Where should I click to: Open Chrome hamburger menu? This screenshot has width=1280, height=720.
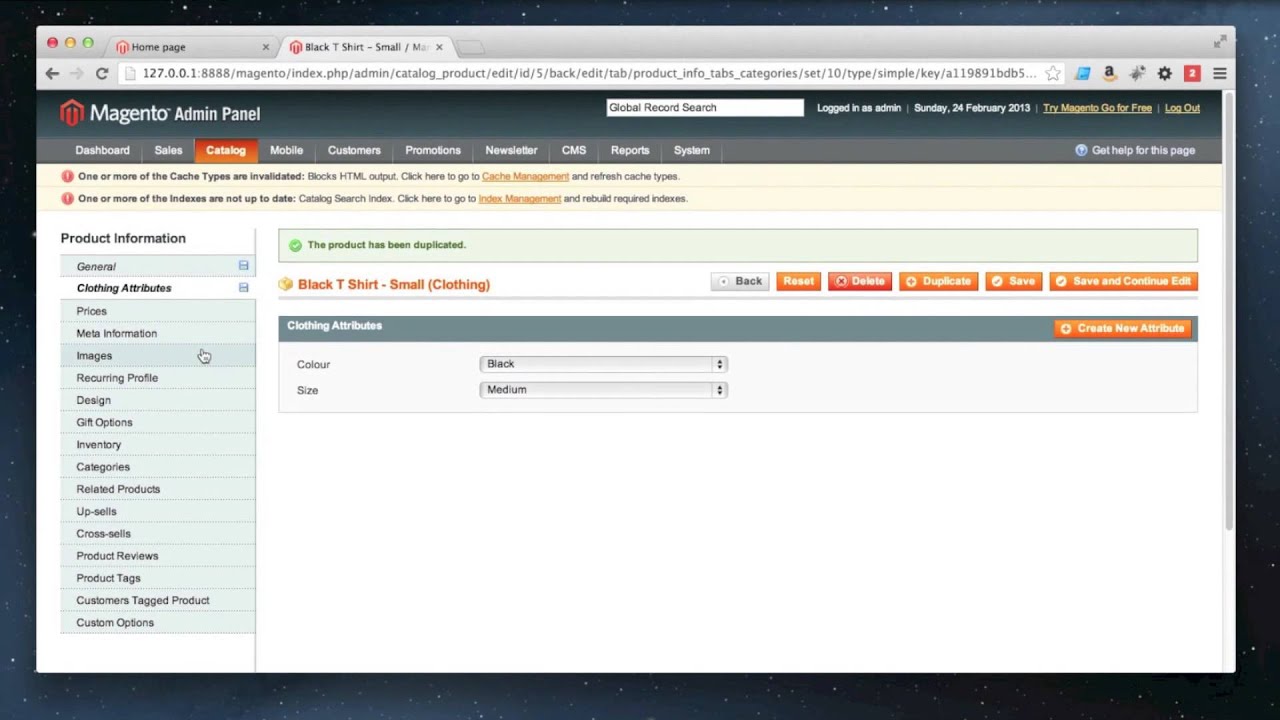(x=1220, y=73)
